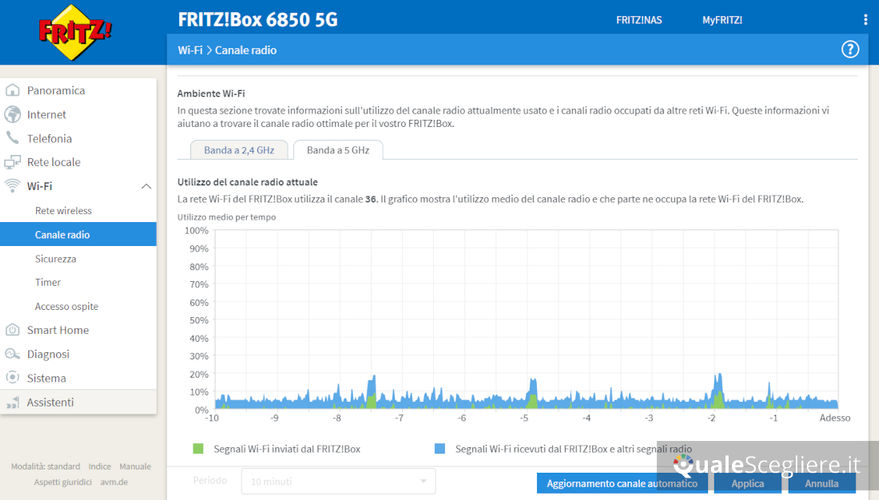Open the Periodo dropdown

click(338, 482)
